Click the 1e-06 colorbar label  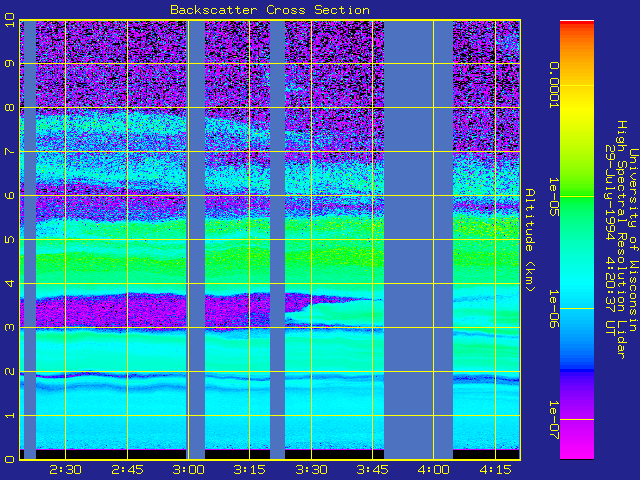(x=553, y=309)
